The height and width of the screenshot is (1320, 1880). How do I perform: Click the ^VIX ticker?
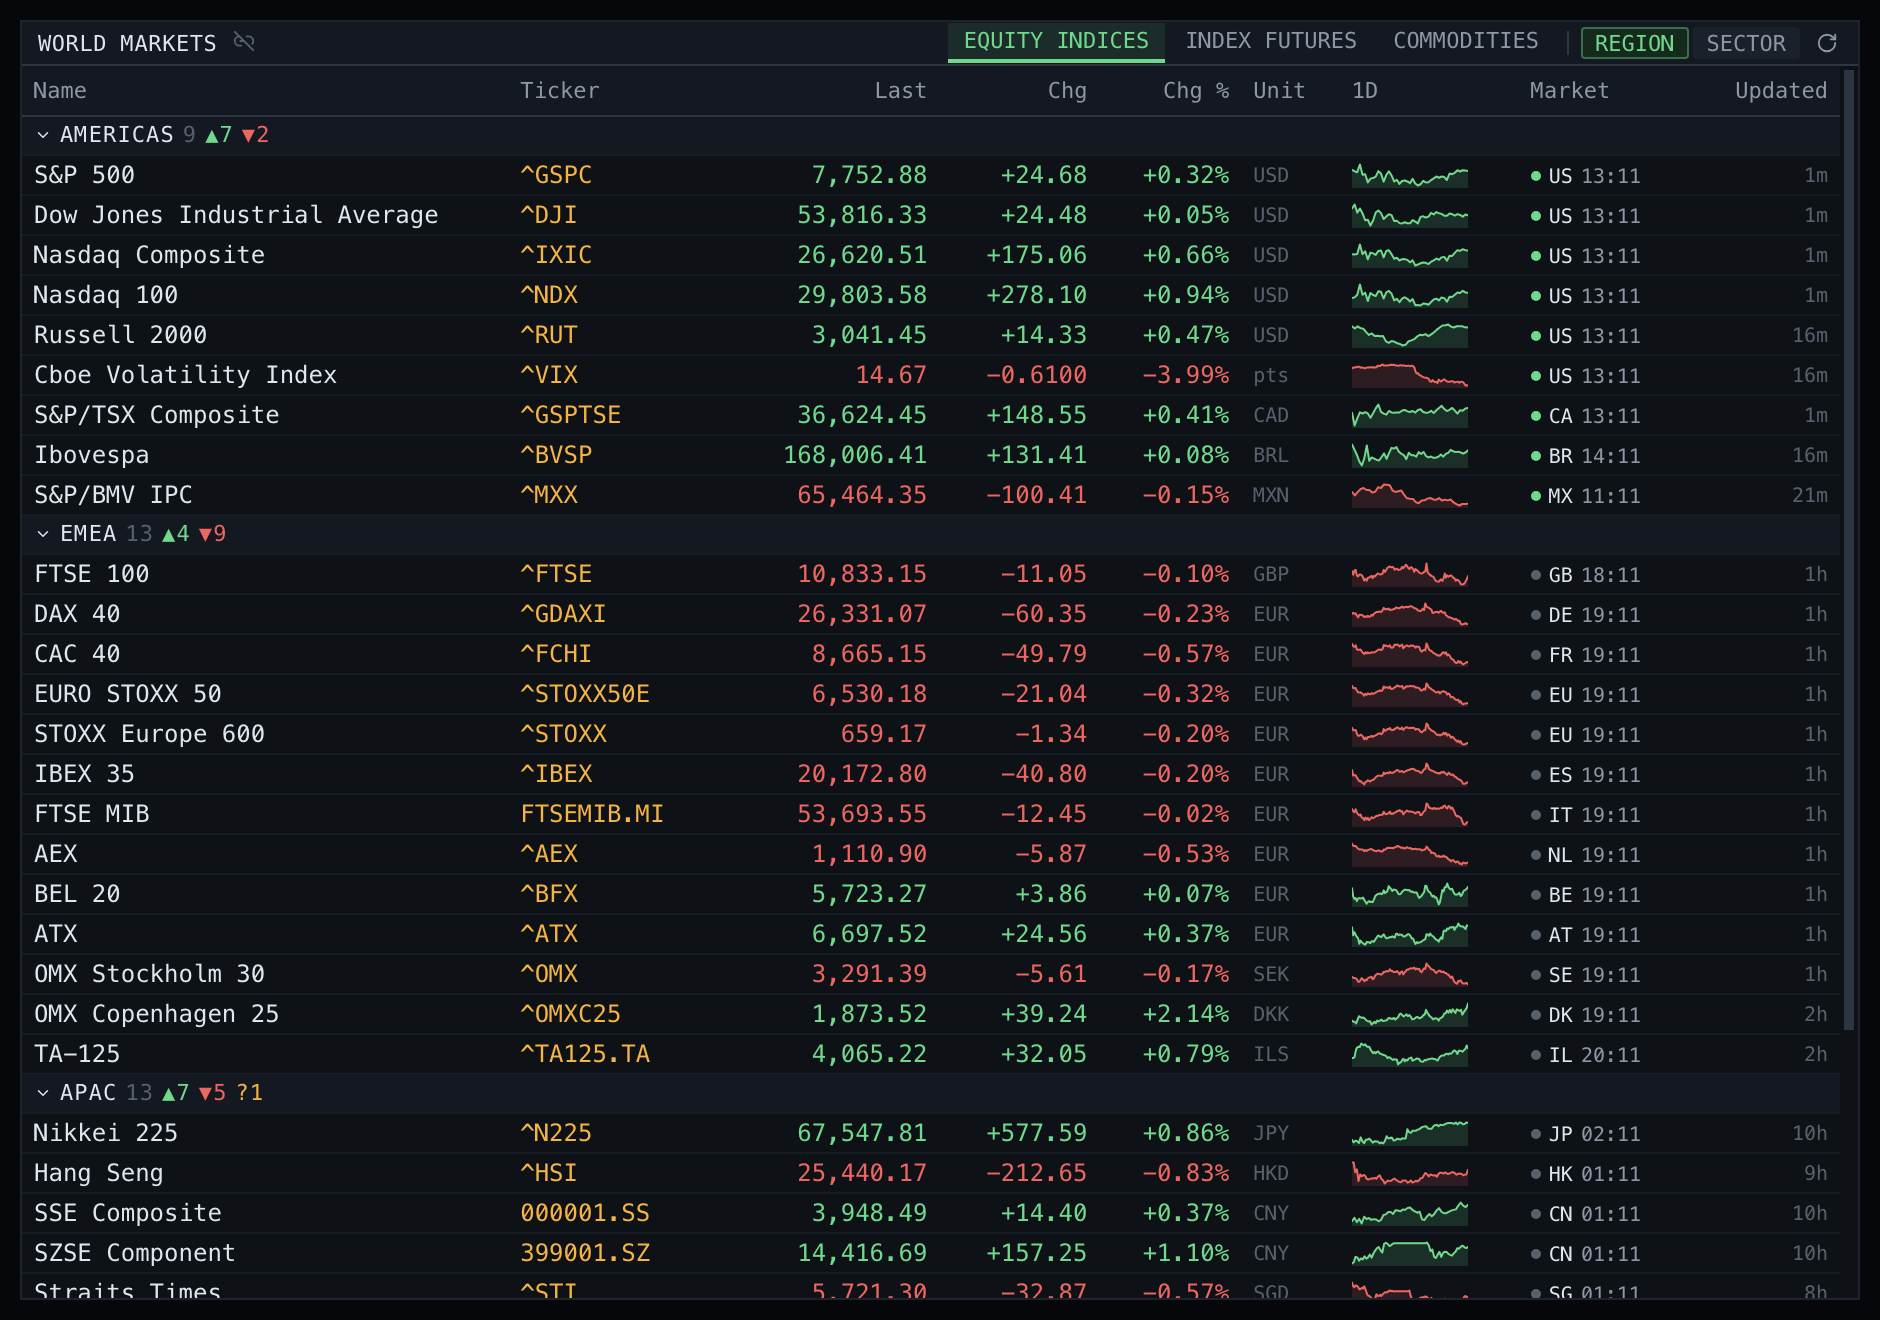pos(549,376)
